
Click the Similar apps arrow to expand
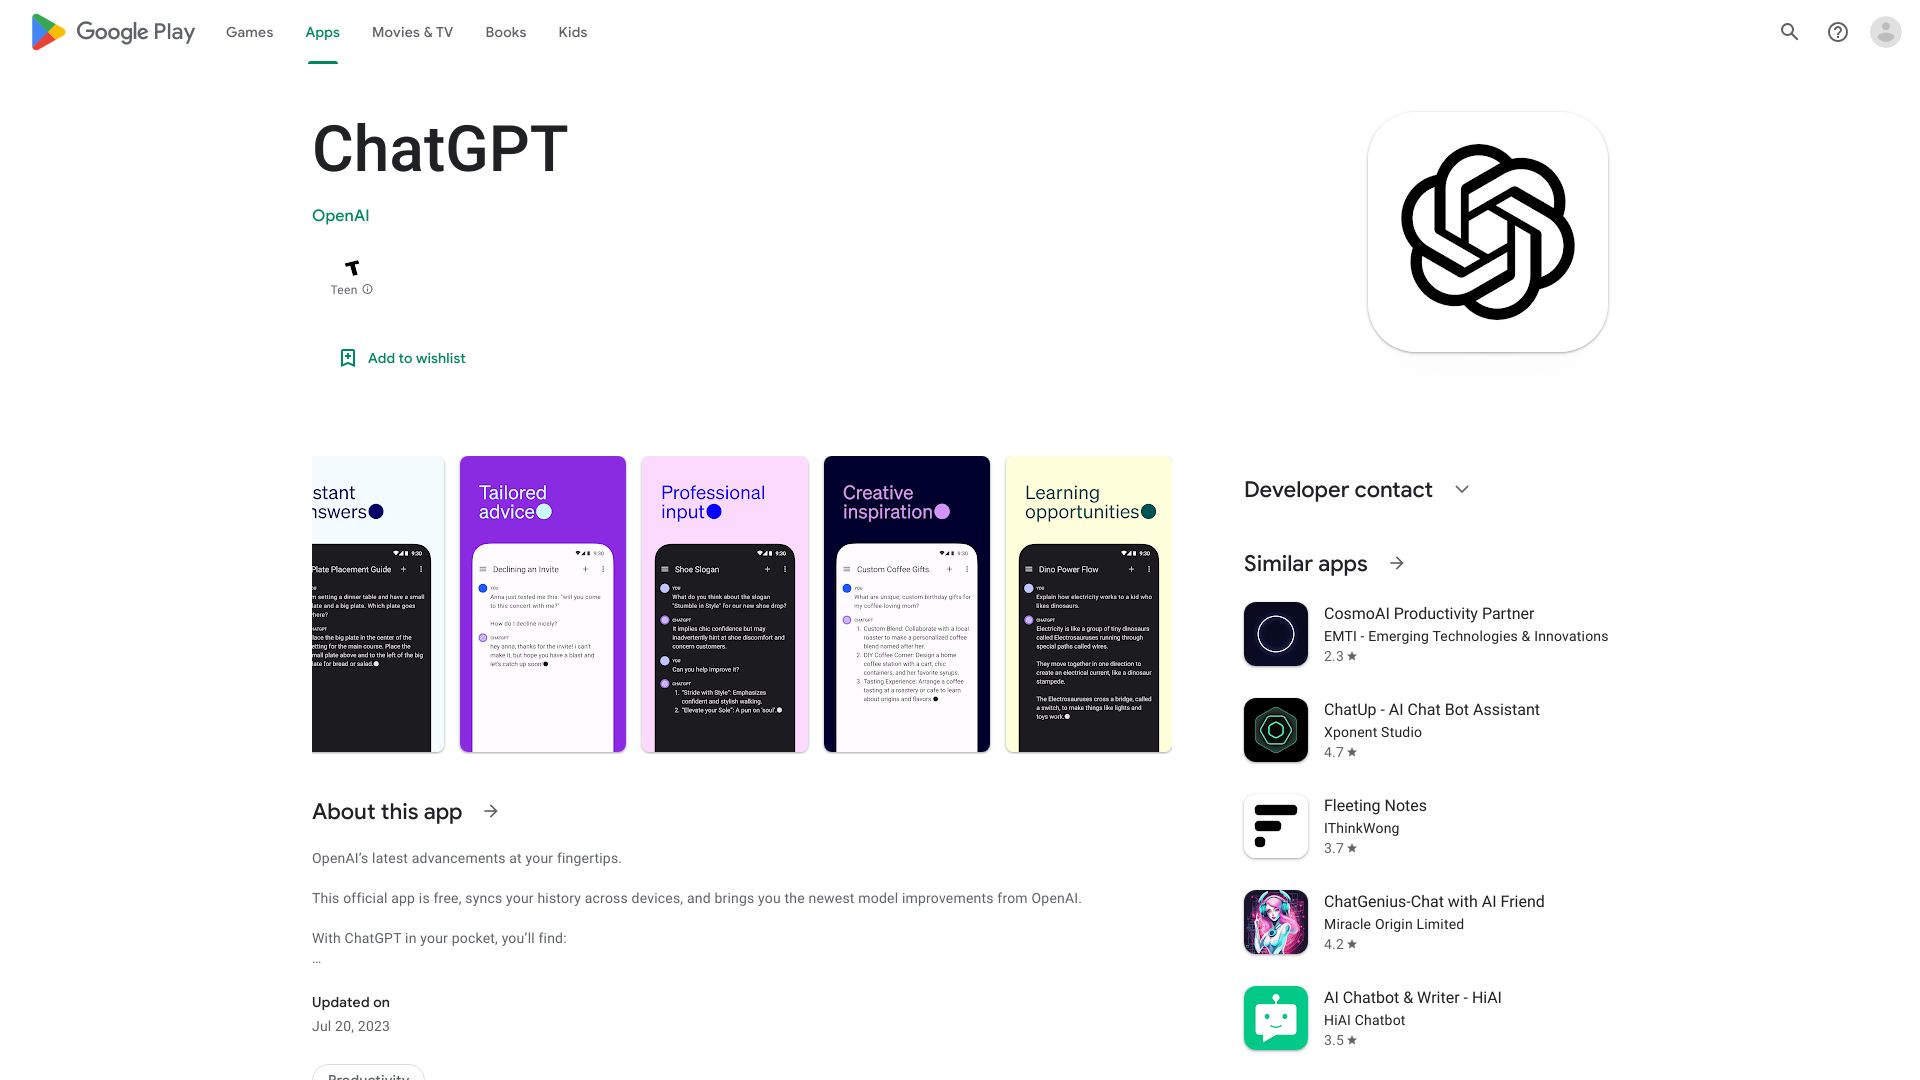coord(1396,562)
